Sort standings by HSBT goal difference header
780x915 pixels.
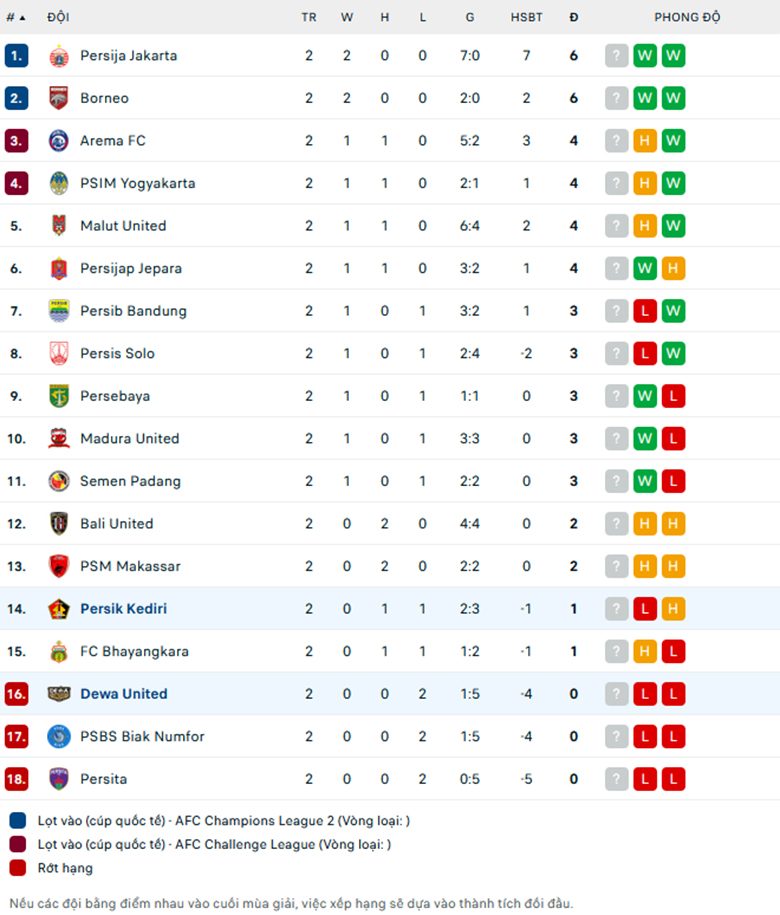[x=526, y=18]
